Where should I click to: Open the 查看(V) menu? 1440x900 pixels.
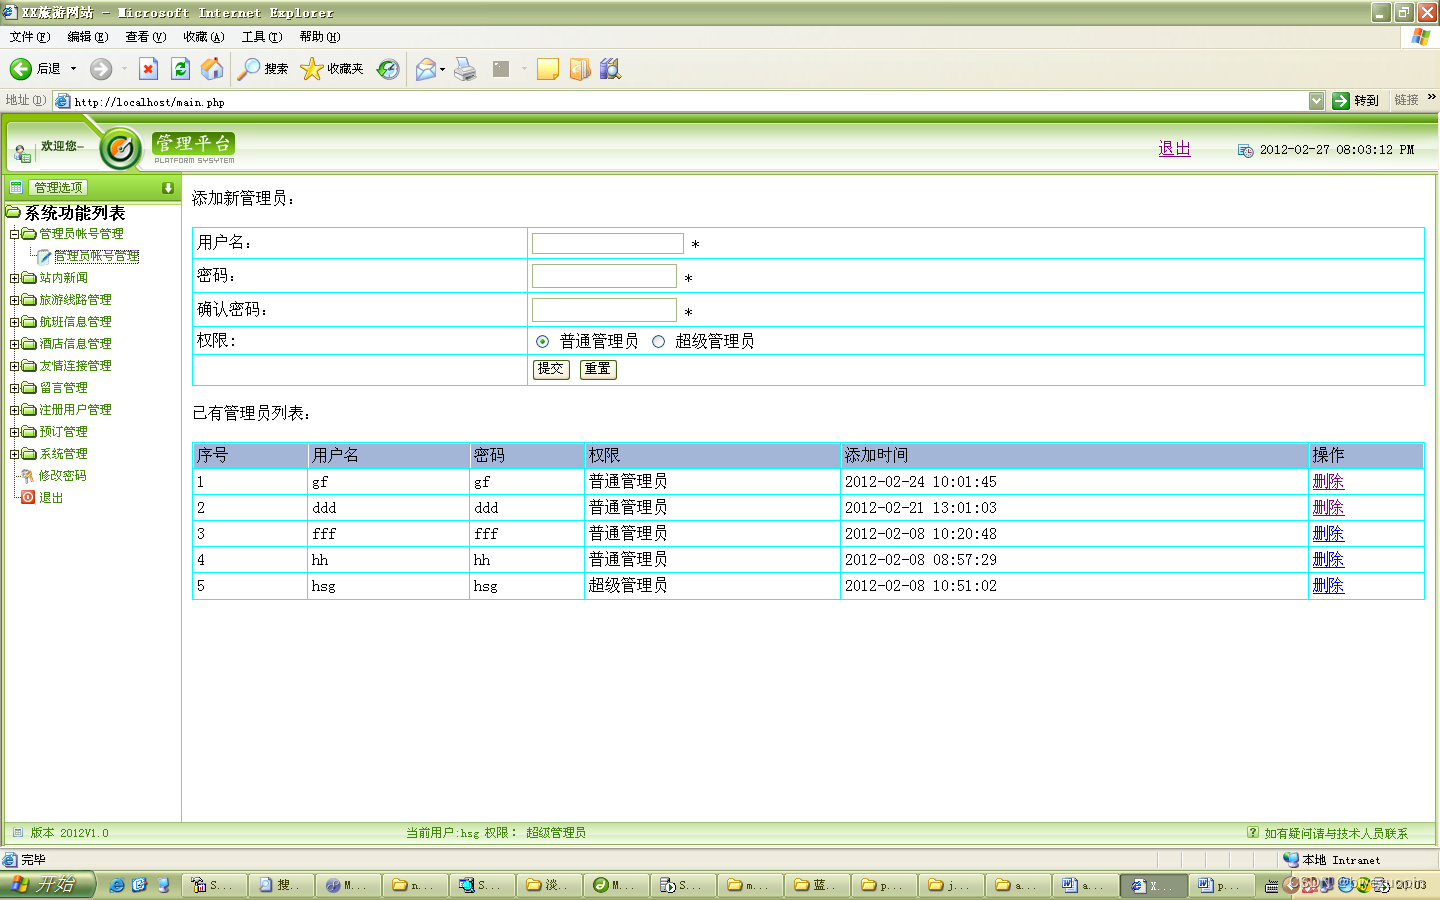point(145,37)
